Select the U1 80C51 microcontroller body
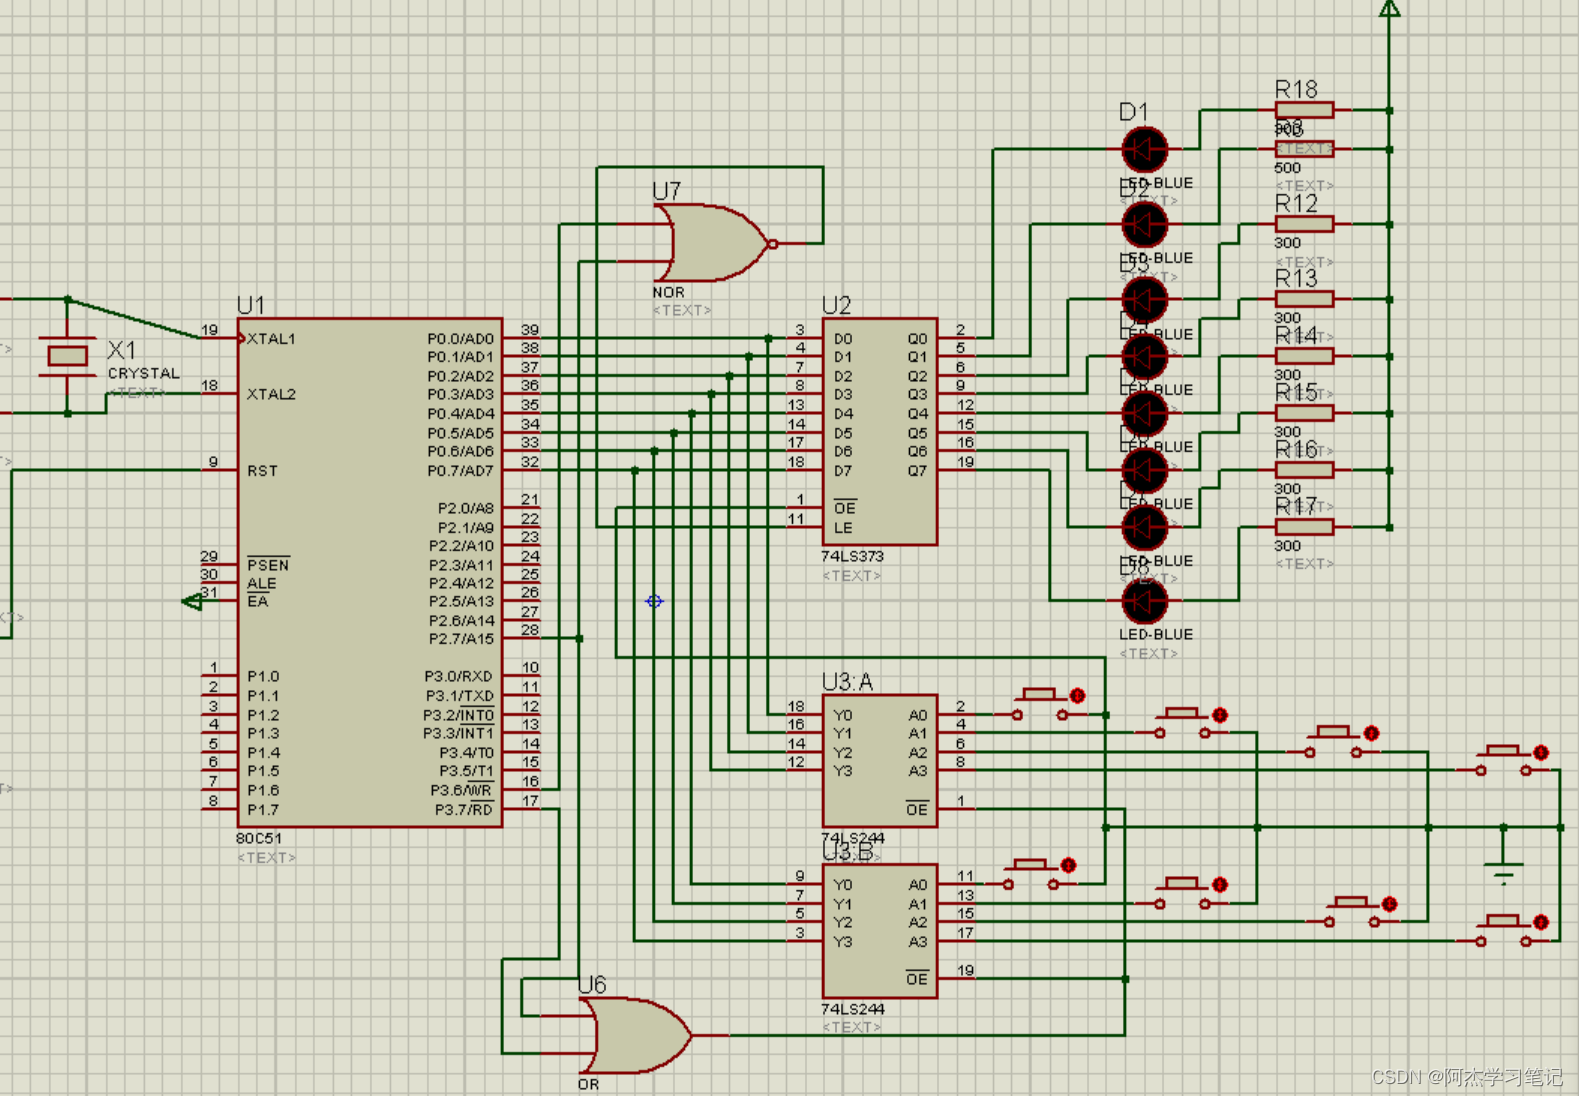Viewport: 1579px width, 1096px height. tap(369, 572)
